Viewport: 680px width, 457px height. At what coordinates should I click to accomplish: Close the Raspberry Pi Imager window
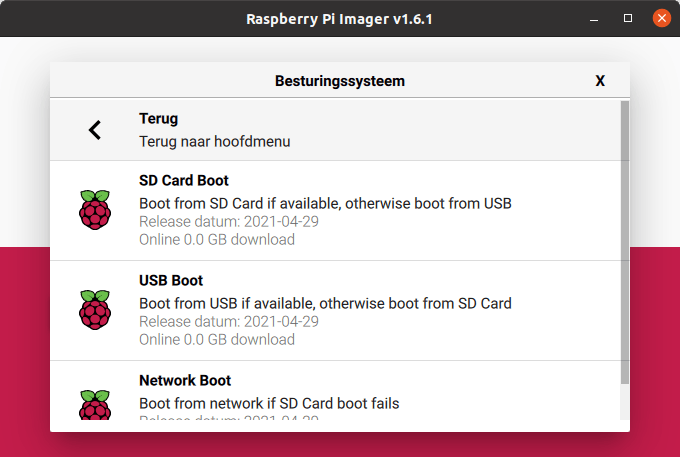661,18
